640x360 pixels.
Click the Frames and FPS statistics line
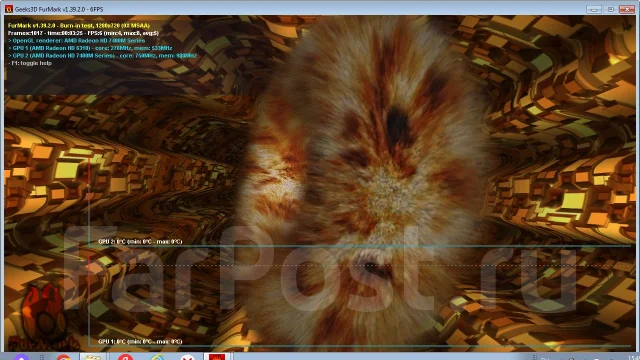click(x=83, y=33)
